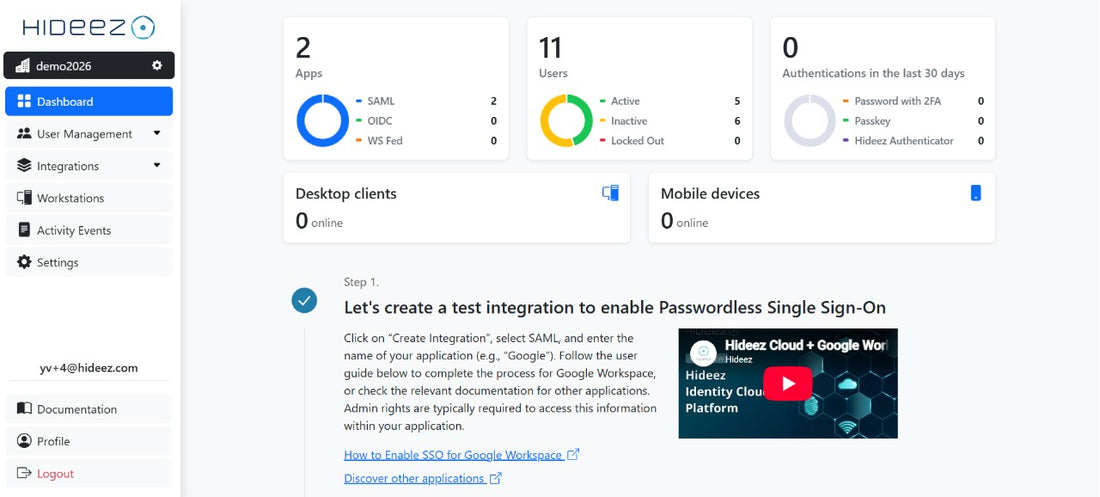Click the Desktop clients computer icon

[610, 193]
